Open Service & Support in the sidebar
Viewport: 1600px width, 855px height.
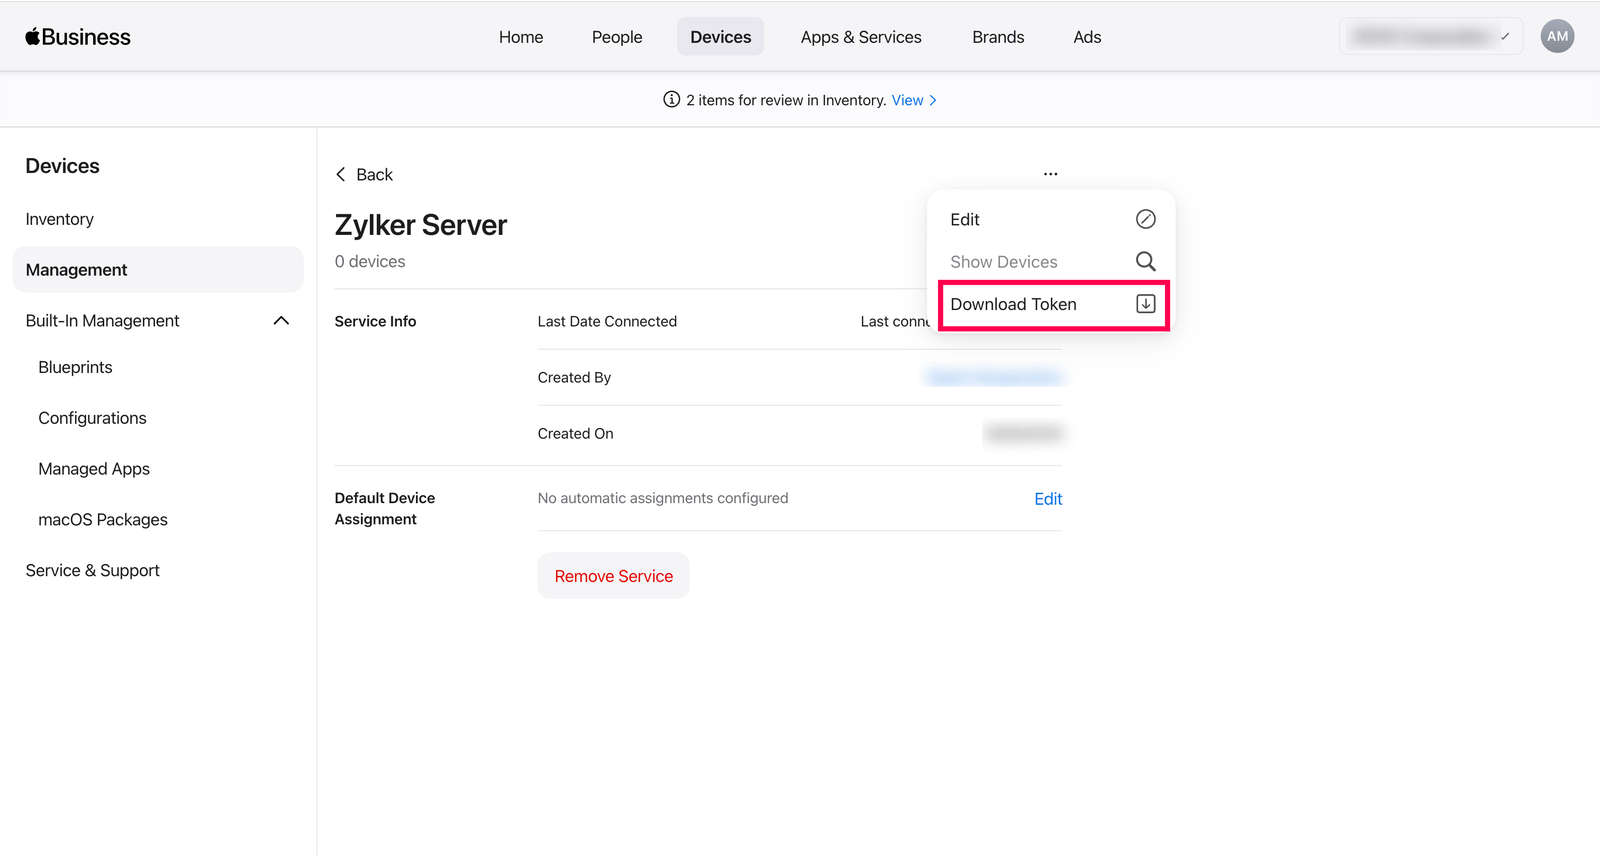tap(93, 570)
